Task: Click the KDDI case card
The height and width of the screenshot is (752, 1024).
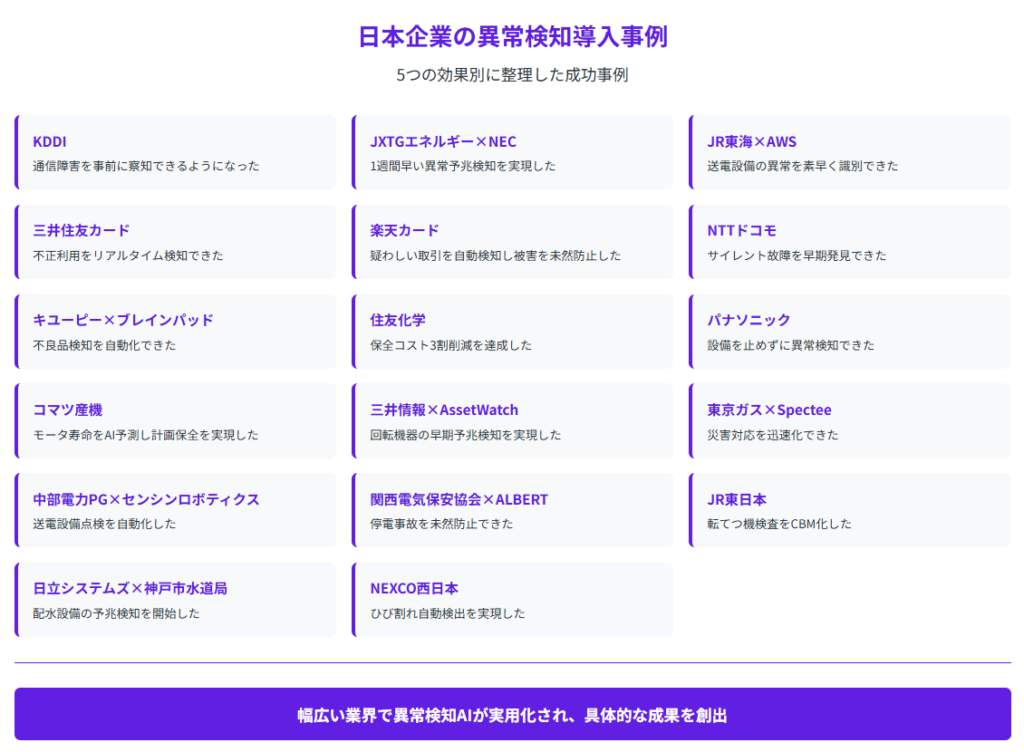Action: click(x=175, y=153)
